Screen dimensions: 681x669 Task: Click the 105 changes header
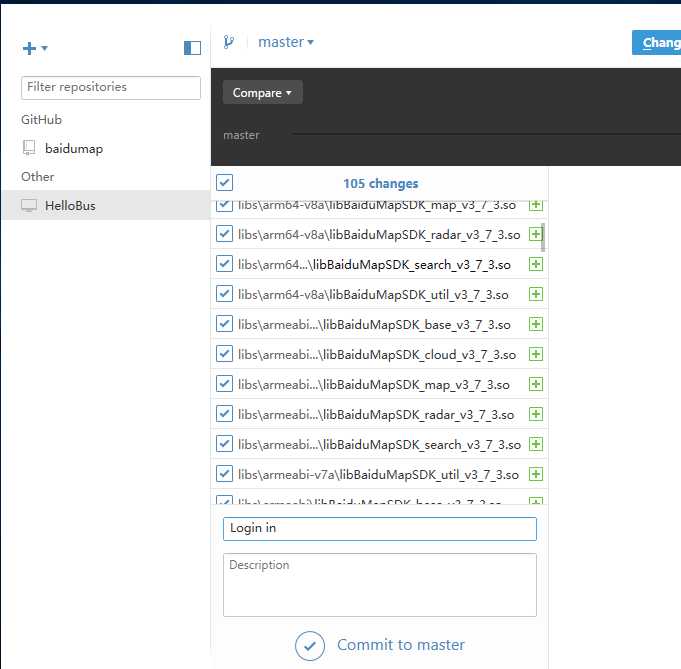point(380,183)
